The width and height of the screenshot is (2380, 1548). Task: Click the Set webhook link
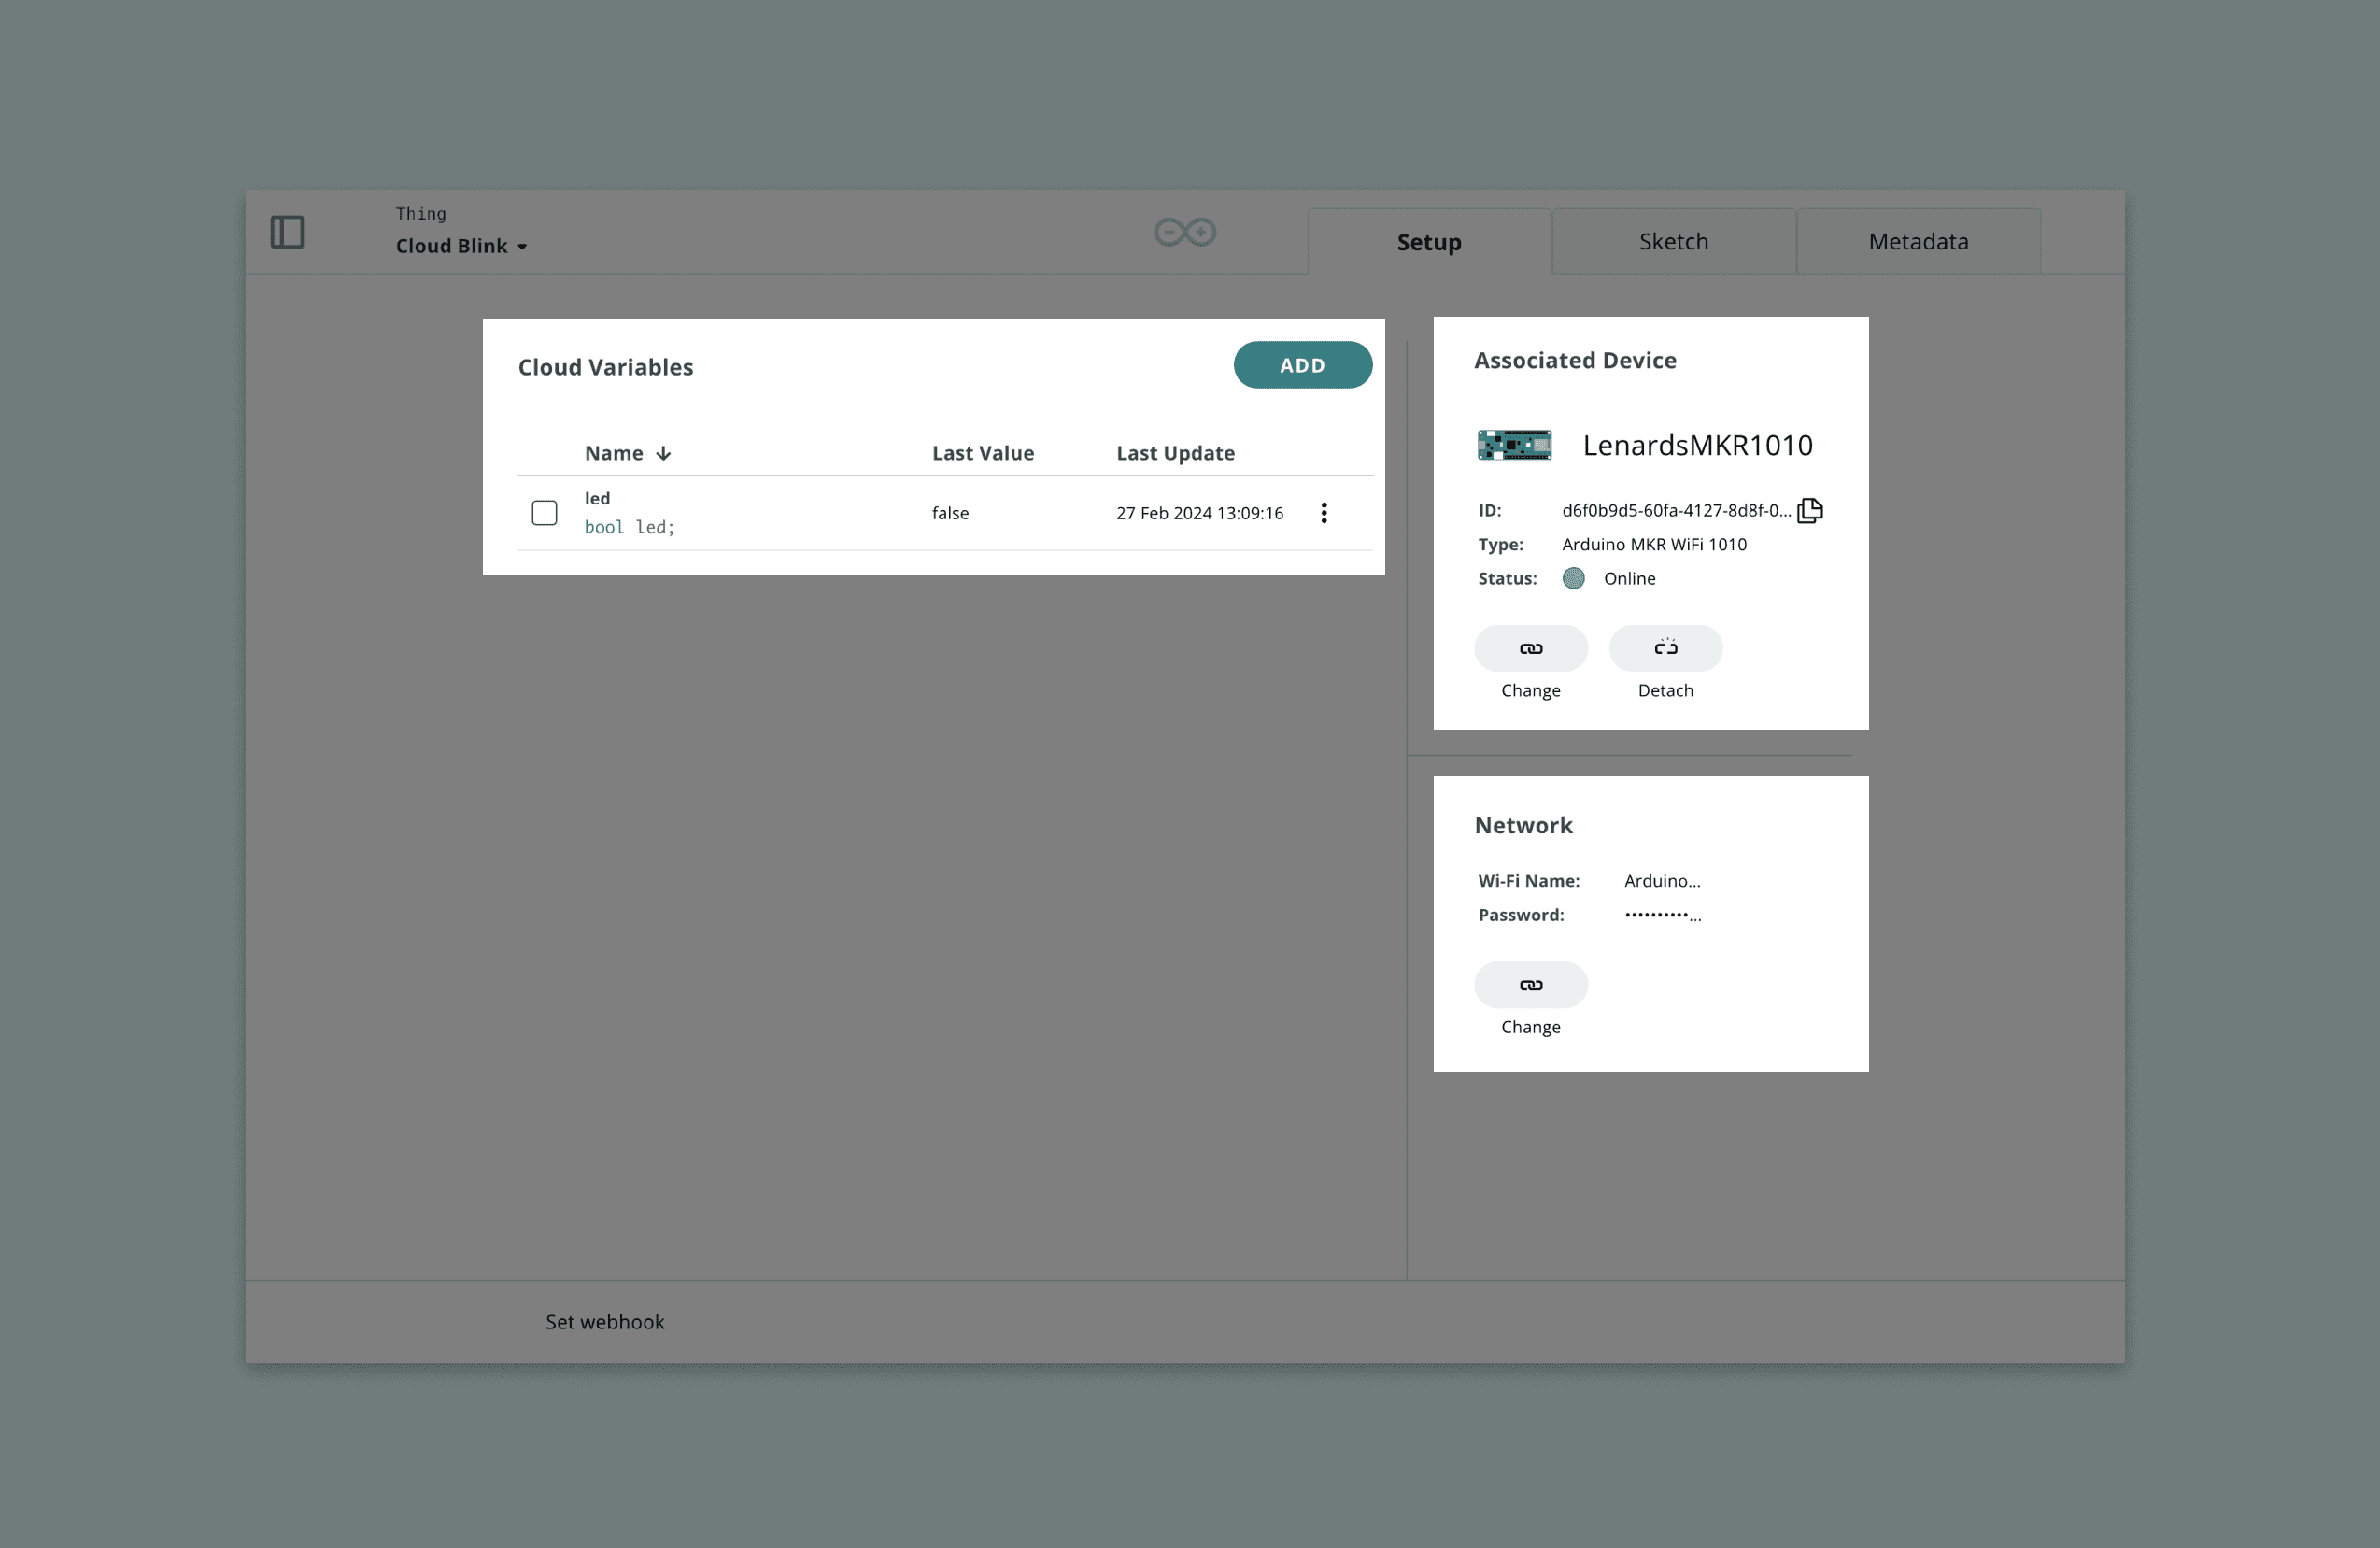(604, 1321)
